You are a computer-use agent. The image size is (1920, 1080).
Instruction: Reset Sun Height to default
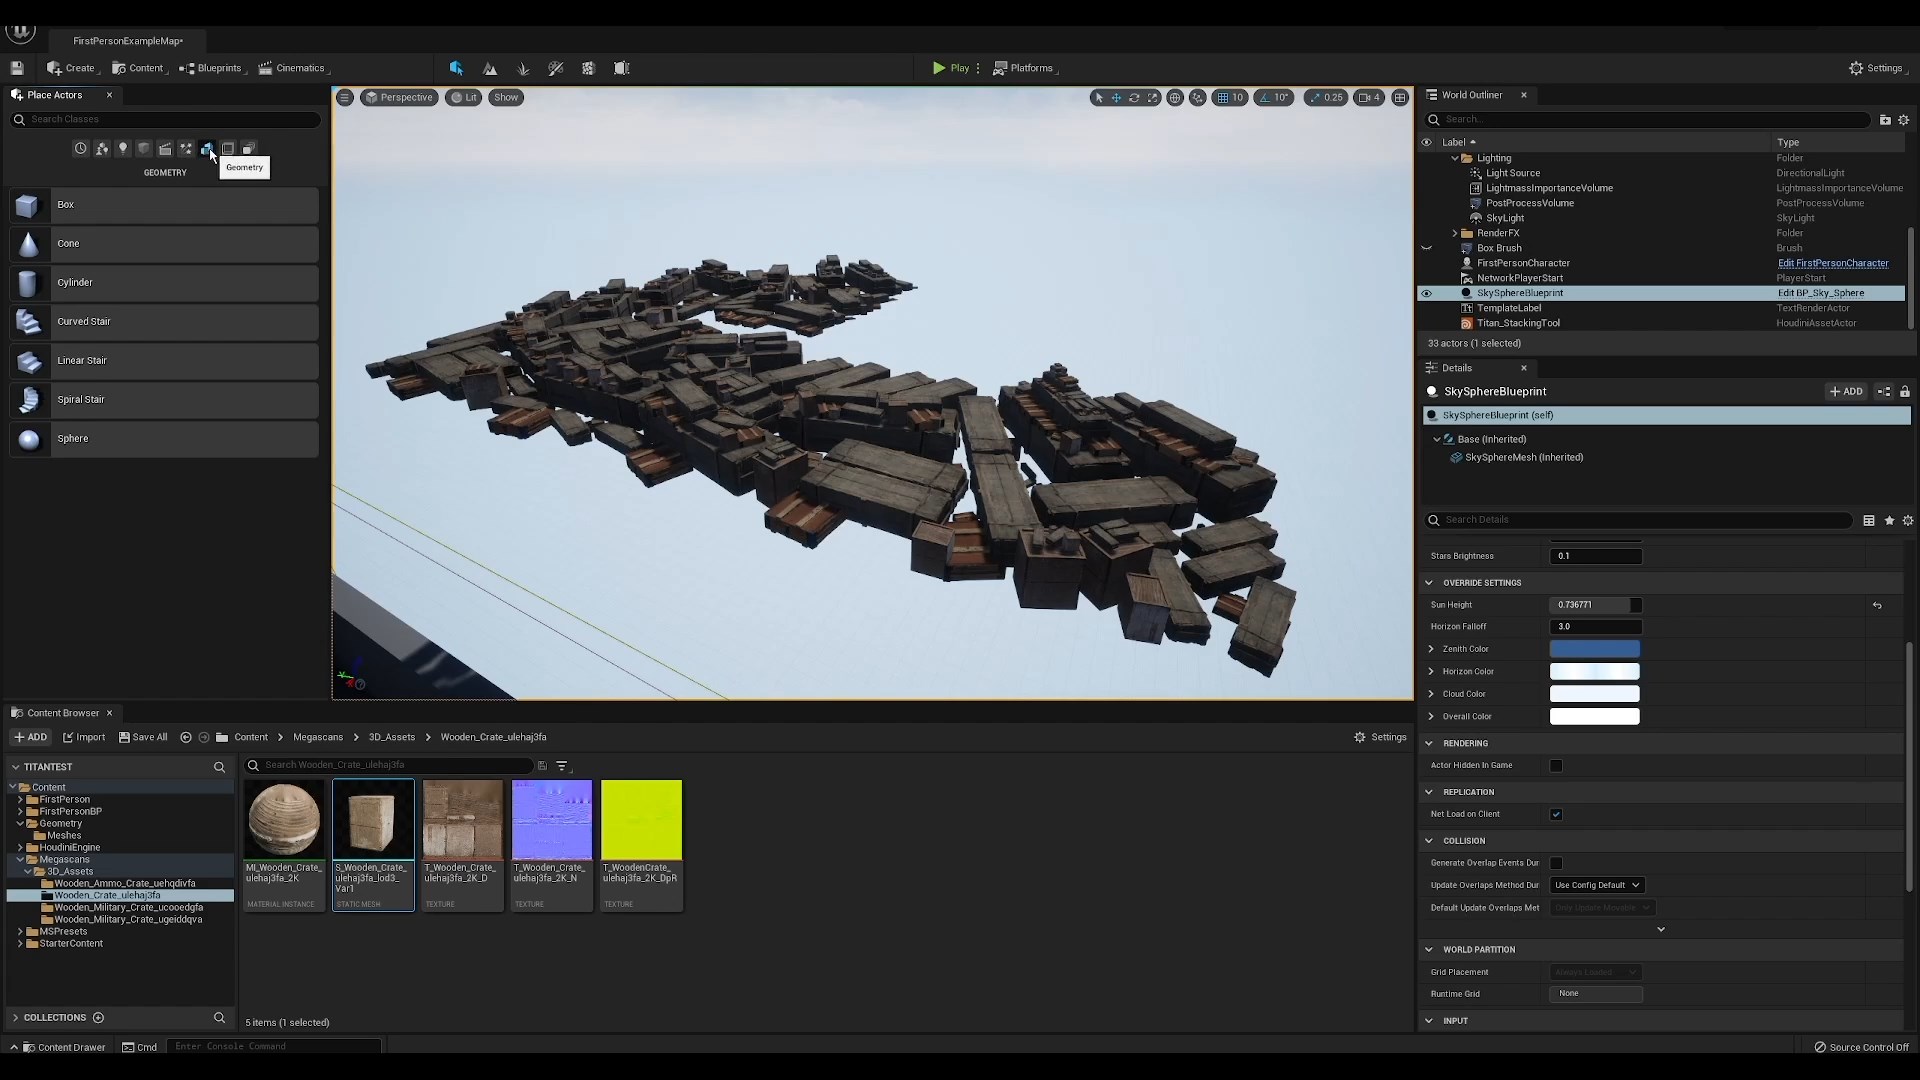tap(1877, 605)
